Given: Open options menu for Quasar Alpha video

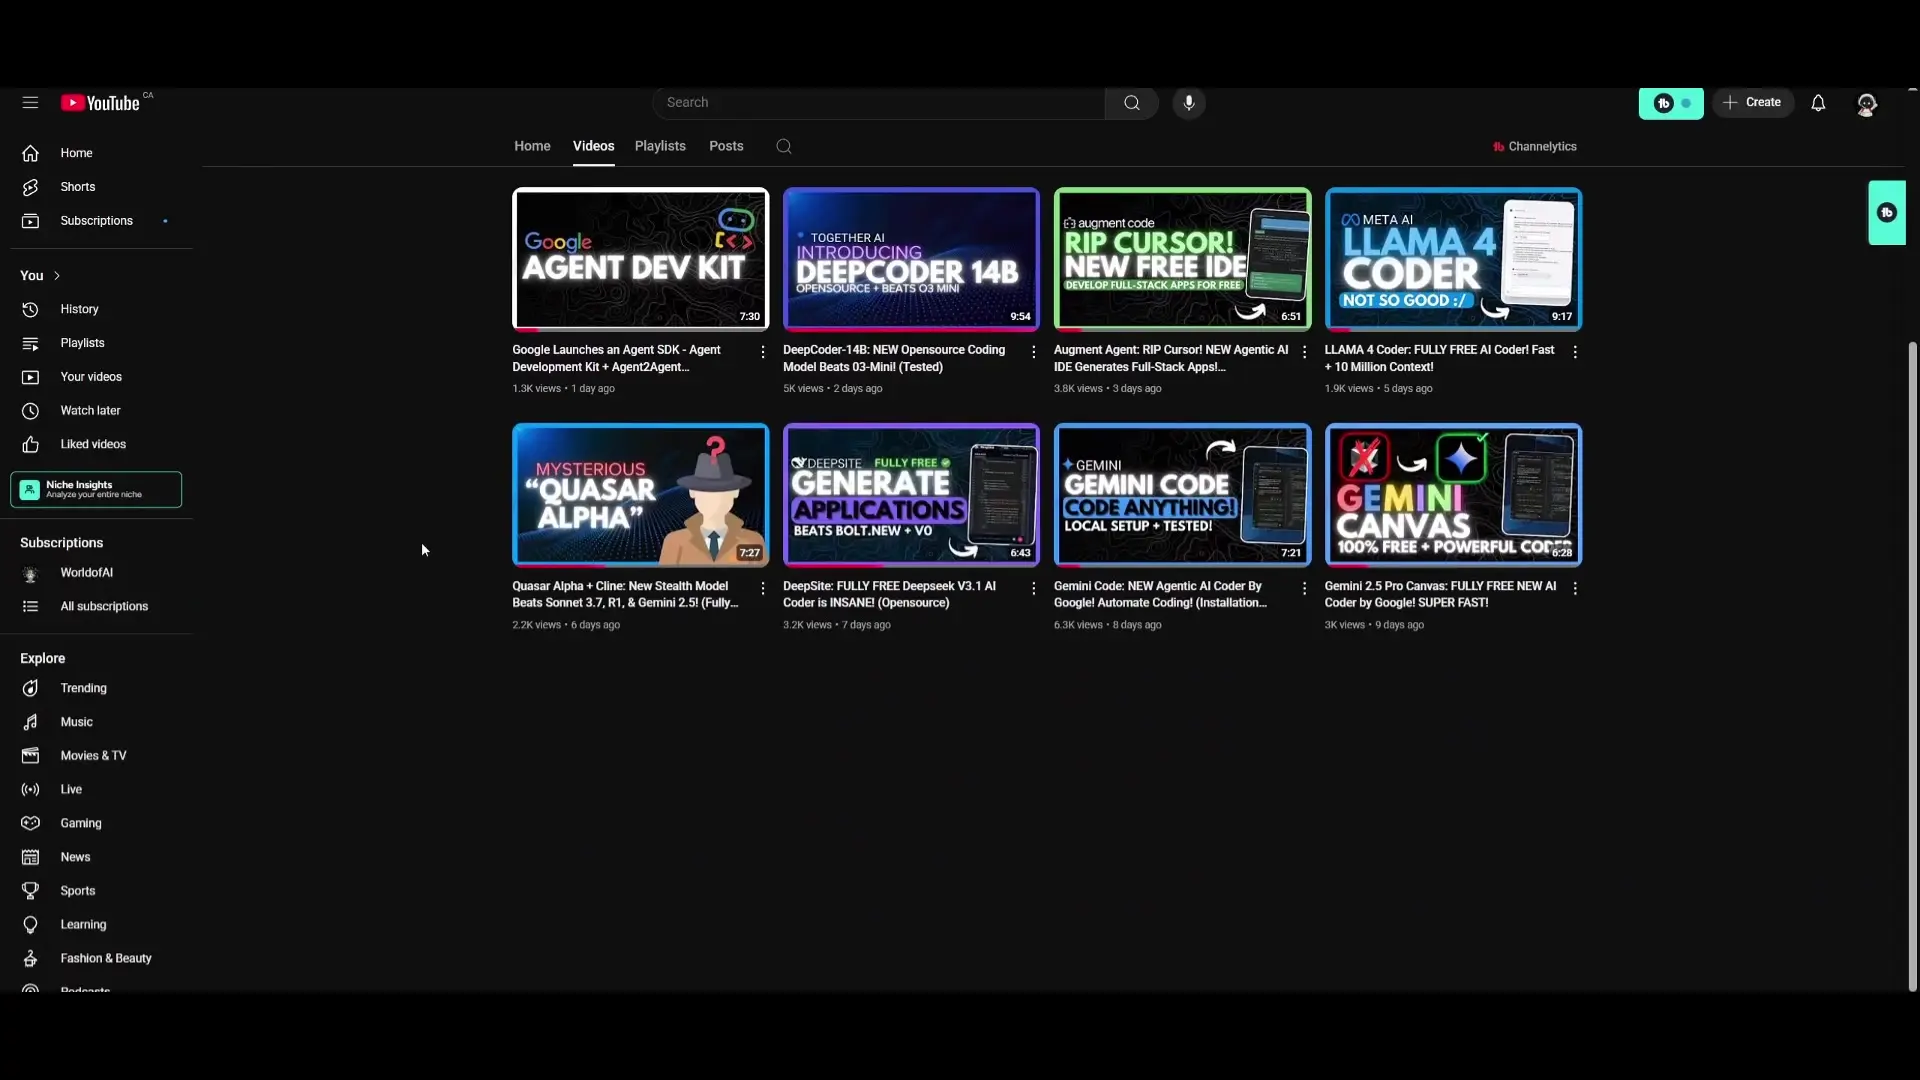Looking at the screenshot, I should [x=763, y=588].
